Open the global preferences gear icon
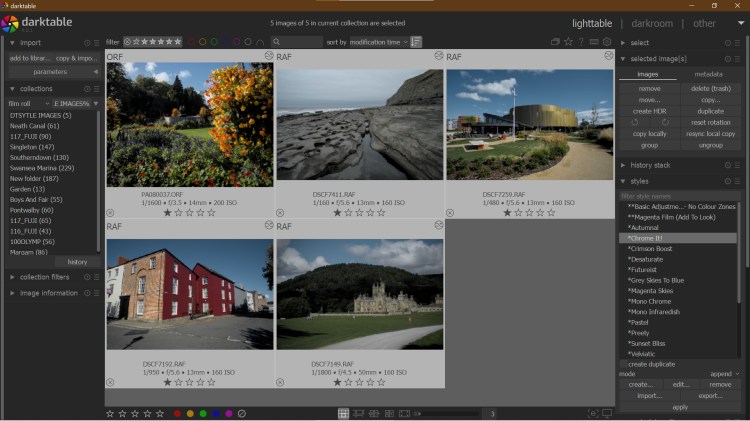This screenshot has height=421, width=750. coord(607,42)
